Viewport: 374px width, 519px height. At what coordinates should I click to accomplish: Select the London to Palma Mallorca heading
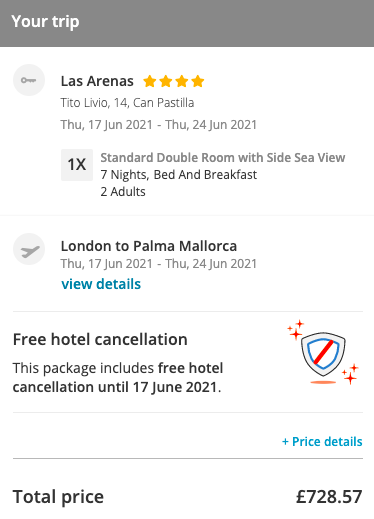click(x=149, y=246)
